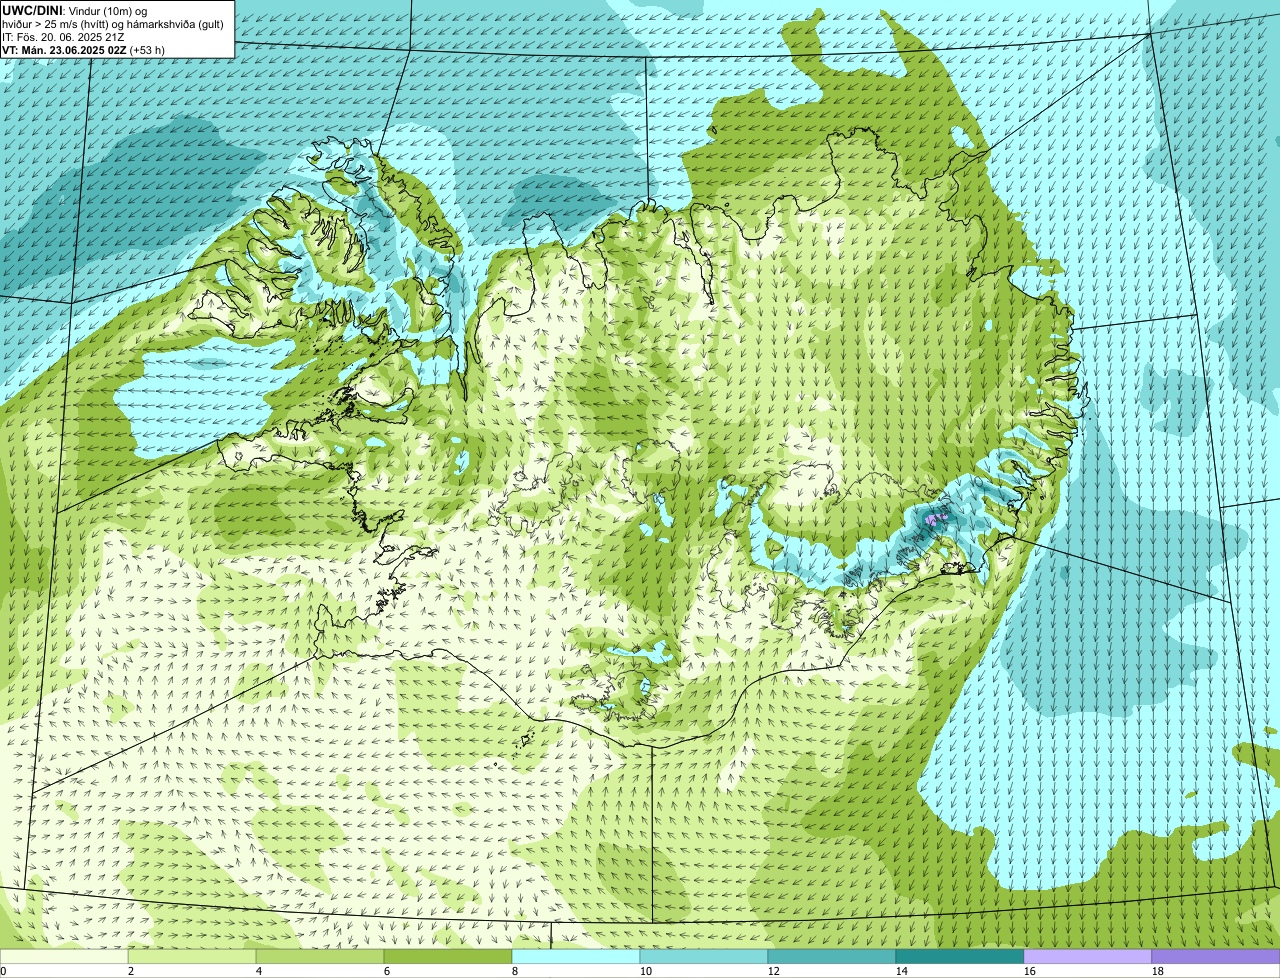Image resolution: width=1280 pixels, height=978 pixels.
Task: Click the '6' tick label on the color scale
Action: tap(387, 971)
